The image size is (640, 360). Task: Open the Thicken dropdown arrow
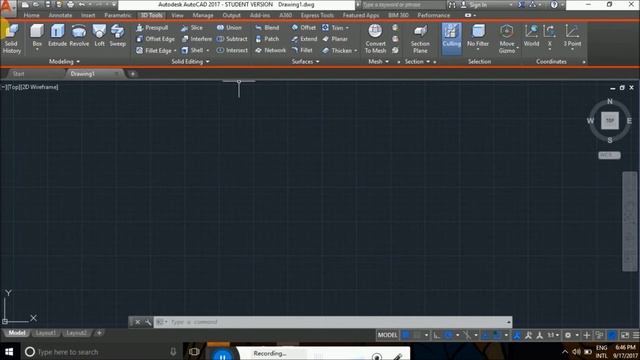356,51
